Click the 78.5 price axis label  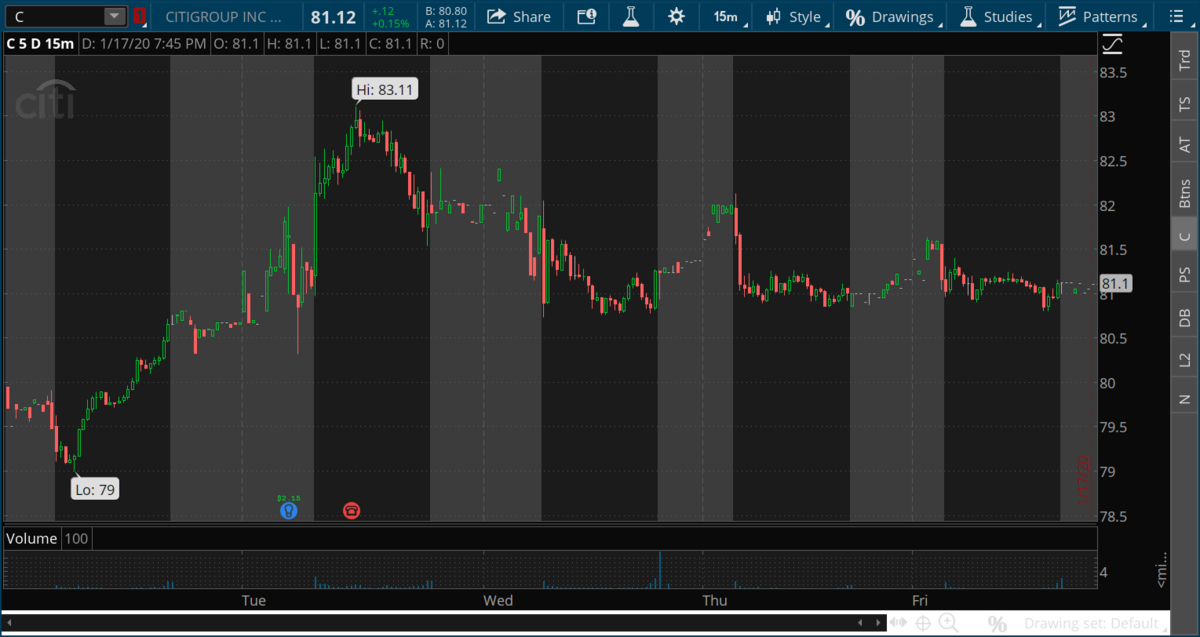[1114, 517]
